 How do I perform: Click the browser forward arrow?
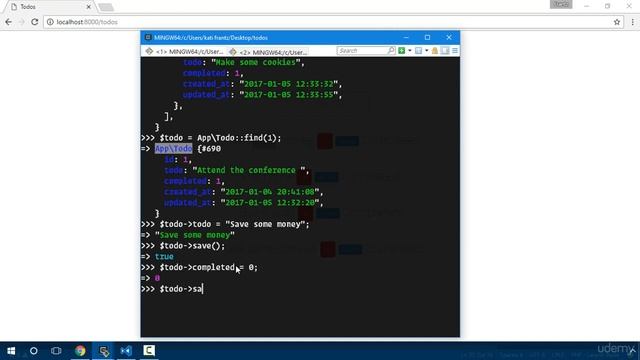tap(21, 22)
